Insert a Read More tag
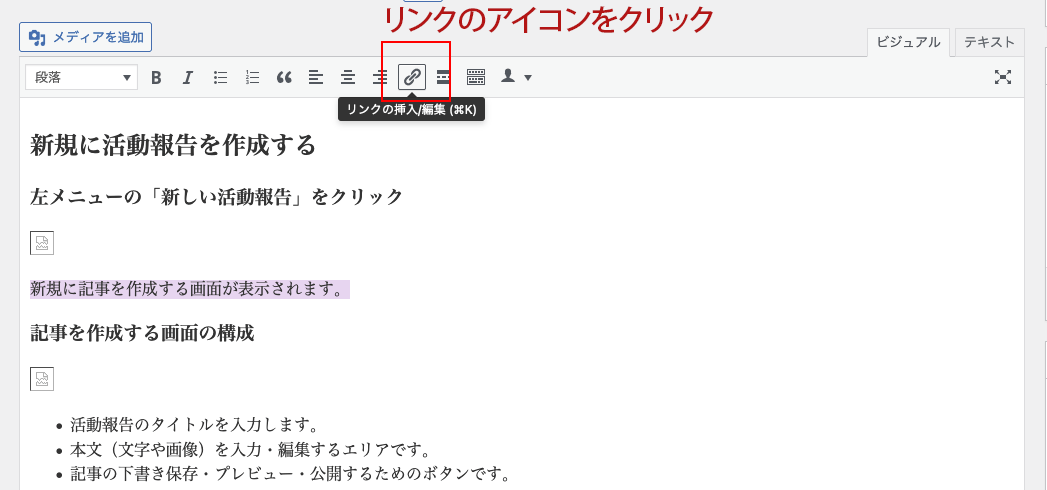This screenshot has width=1047, height=490. coord(443,77)
